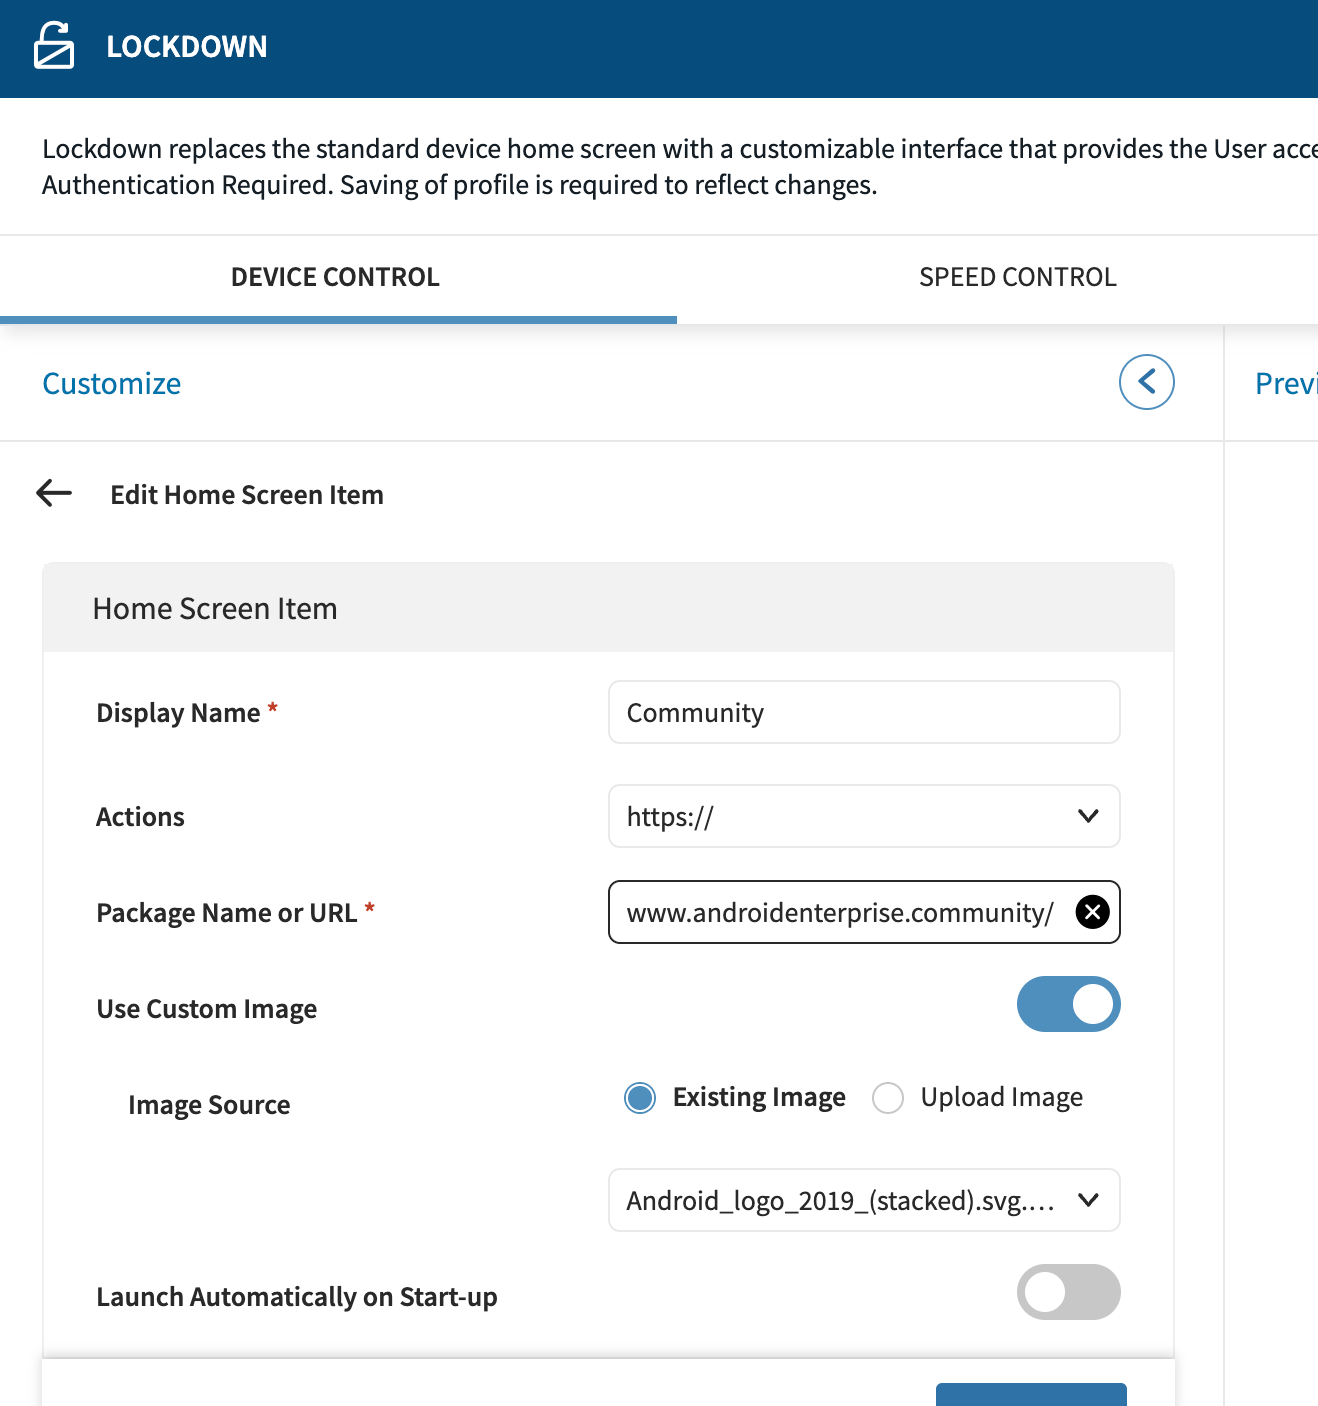
Task: Go back using the left arrow icon
Action: click(54, 493)
